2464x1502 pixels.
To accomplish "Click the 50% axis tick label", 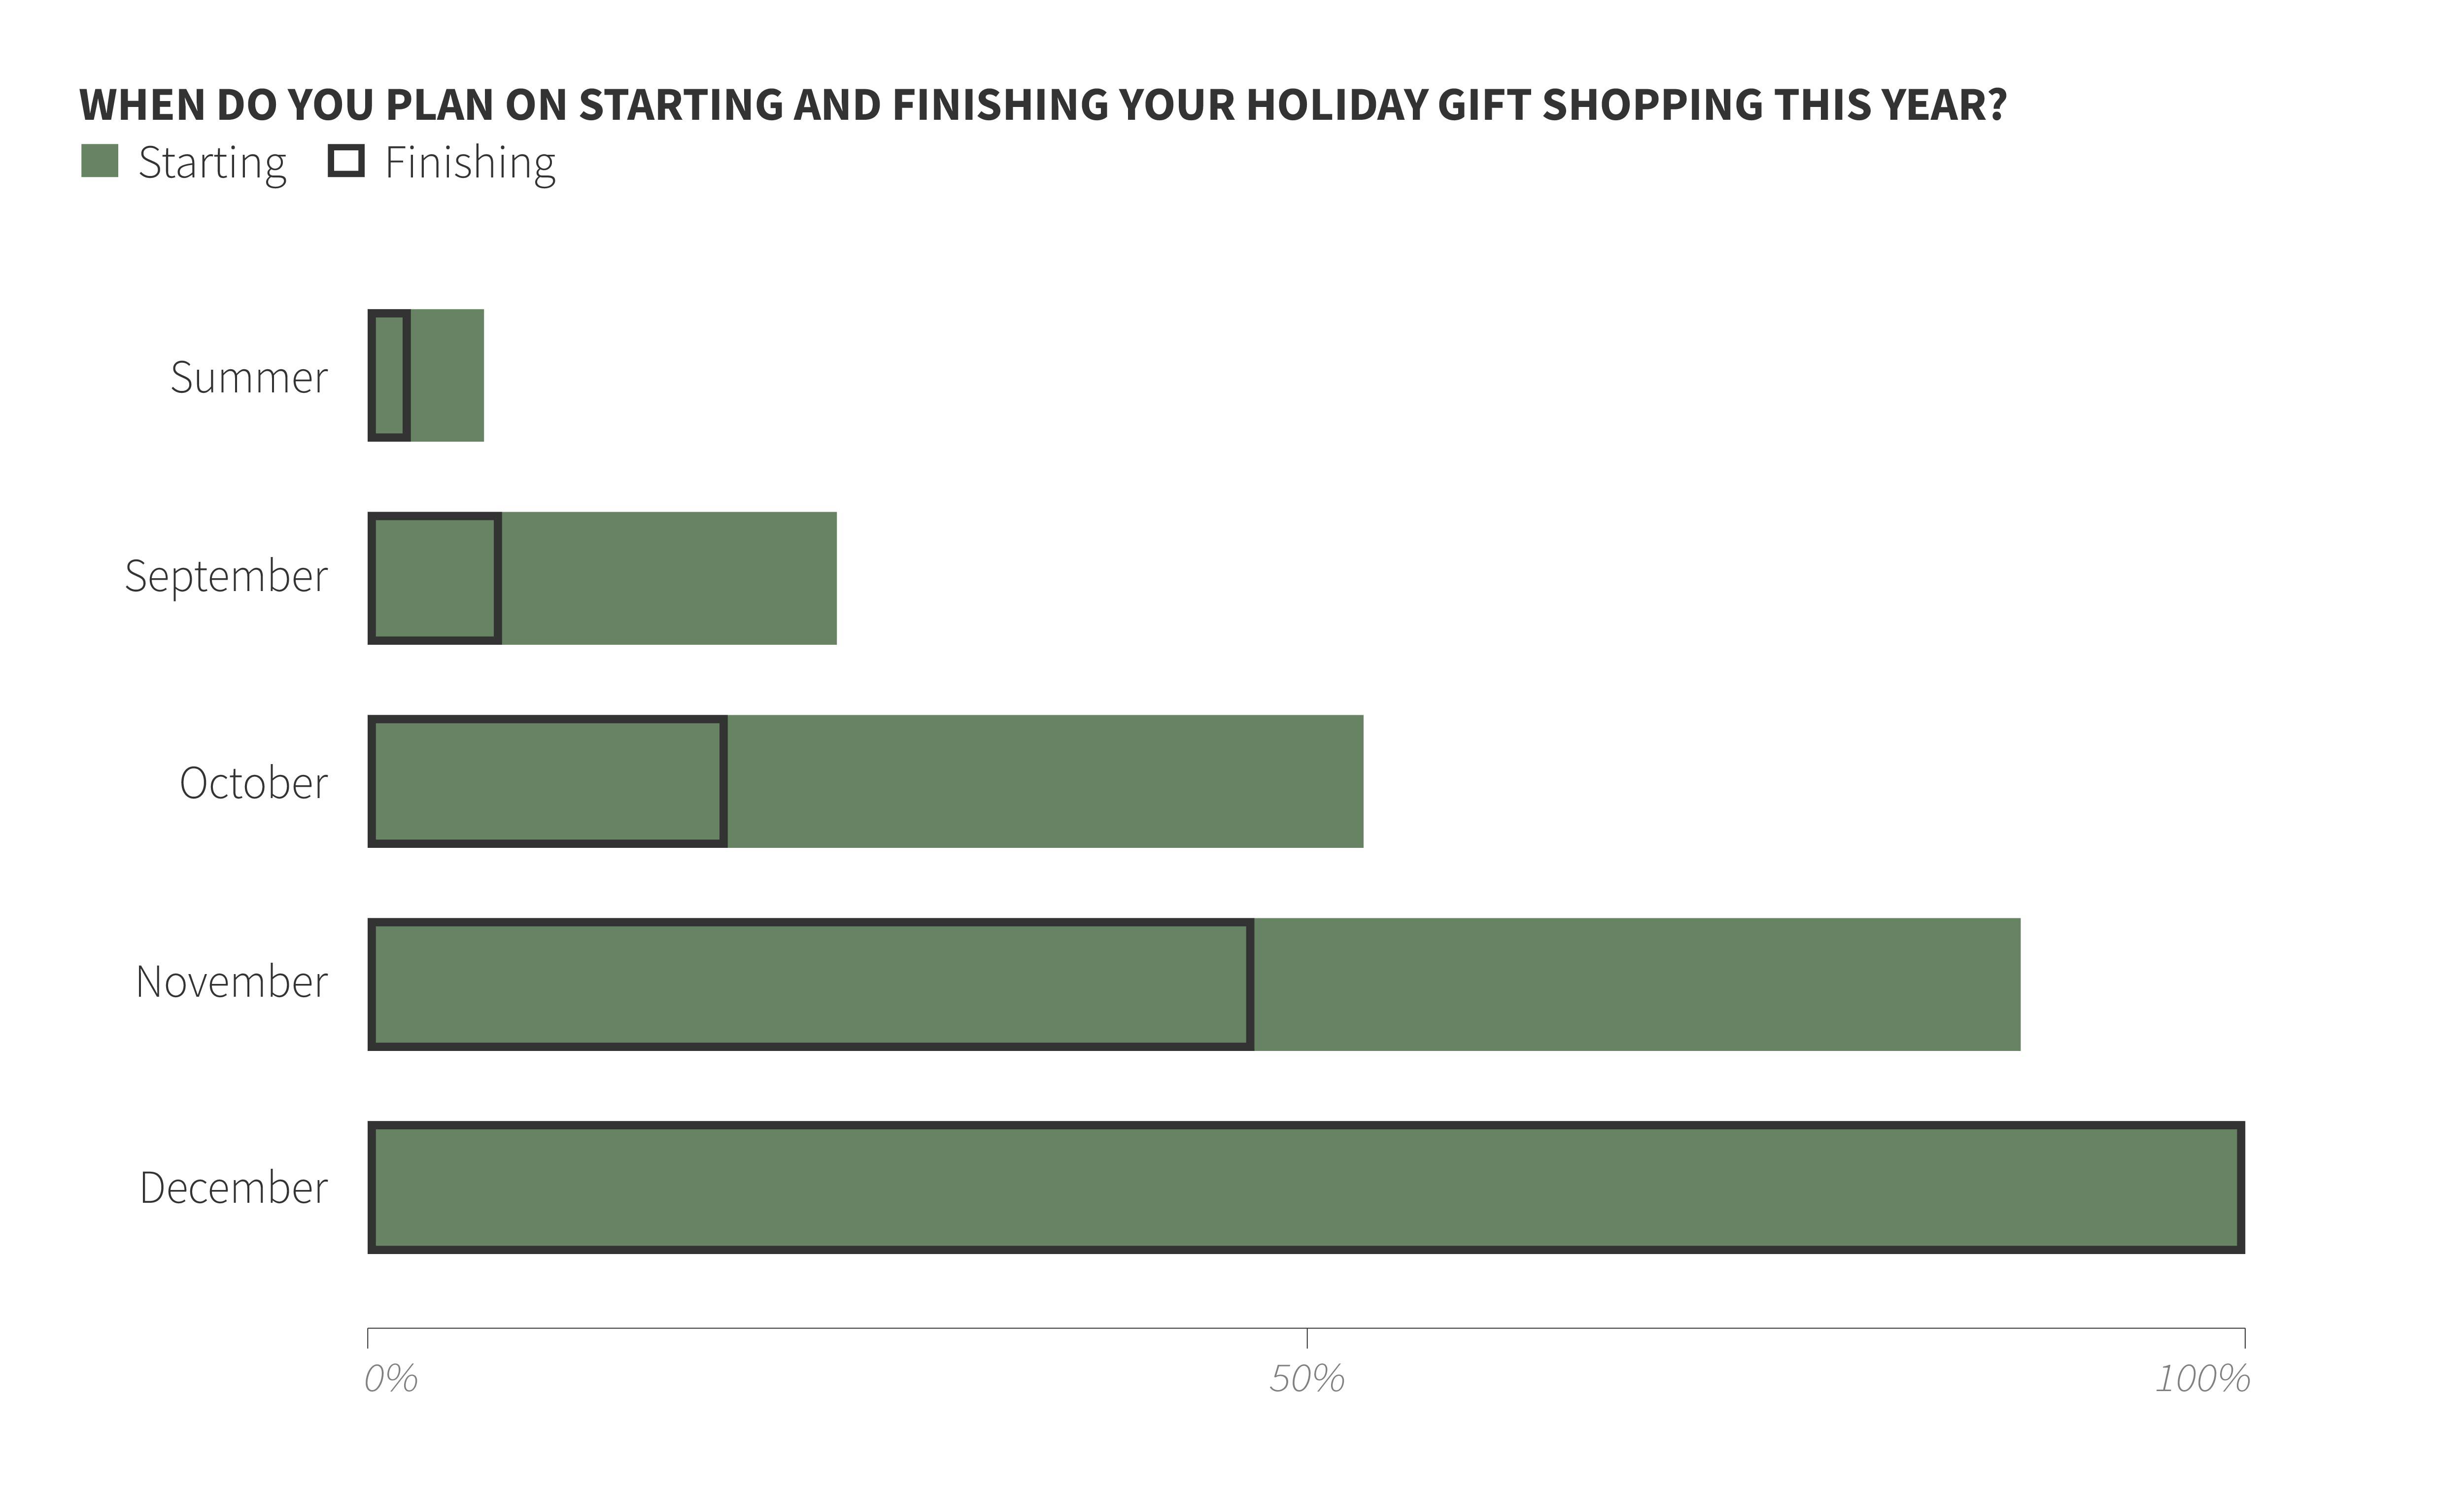I will point(1307,1379).
